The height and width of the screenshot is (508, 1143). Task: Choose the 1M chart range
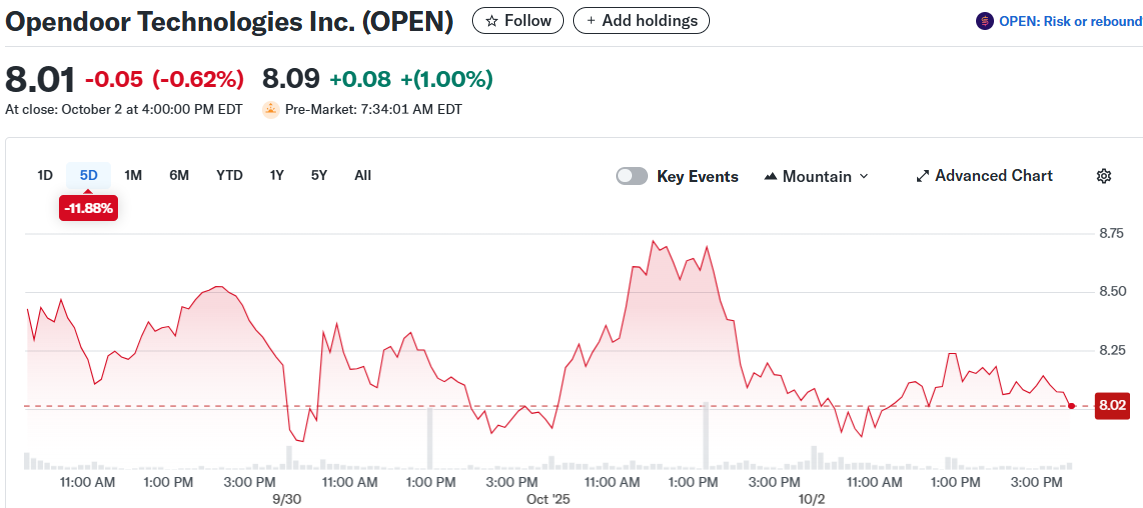[133, 175]
